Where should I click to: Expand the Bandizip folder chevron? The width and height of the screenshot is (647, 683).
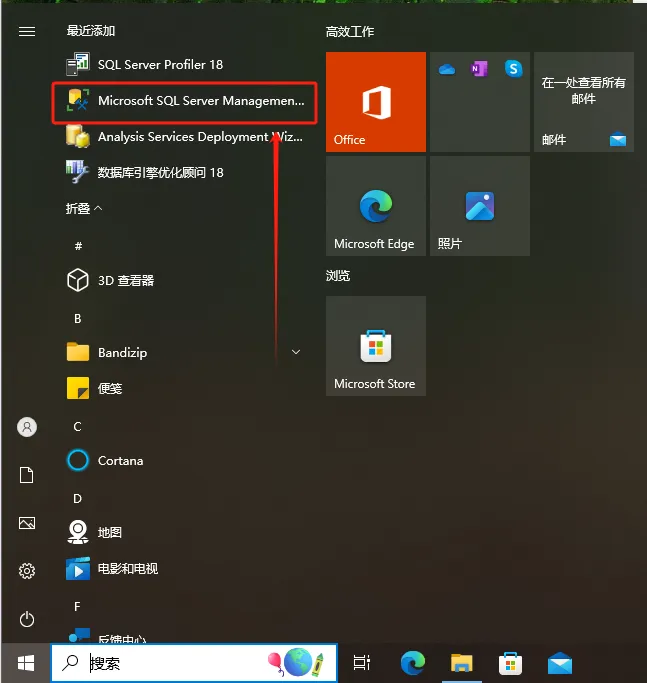click(x=296, y=352)
